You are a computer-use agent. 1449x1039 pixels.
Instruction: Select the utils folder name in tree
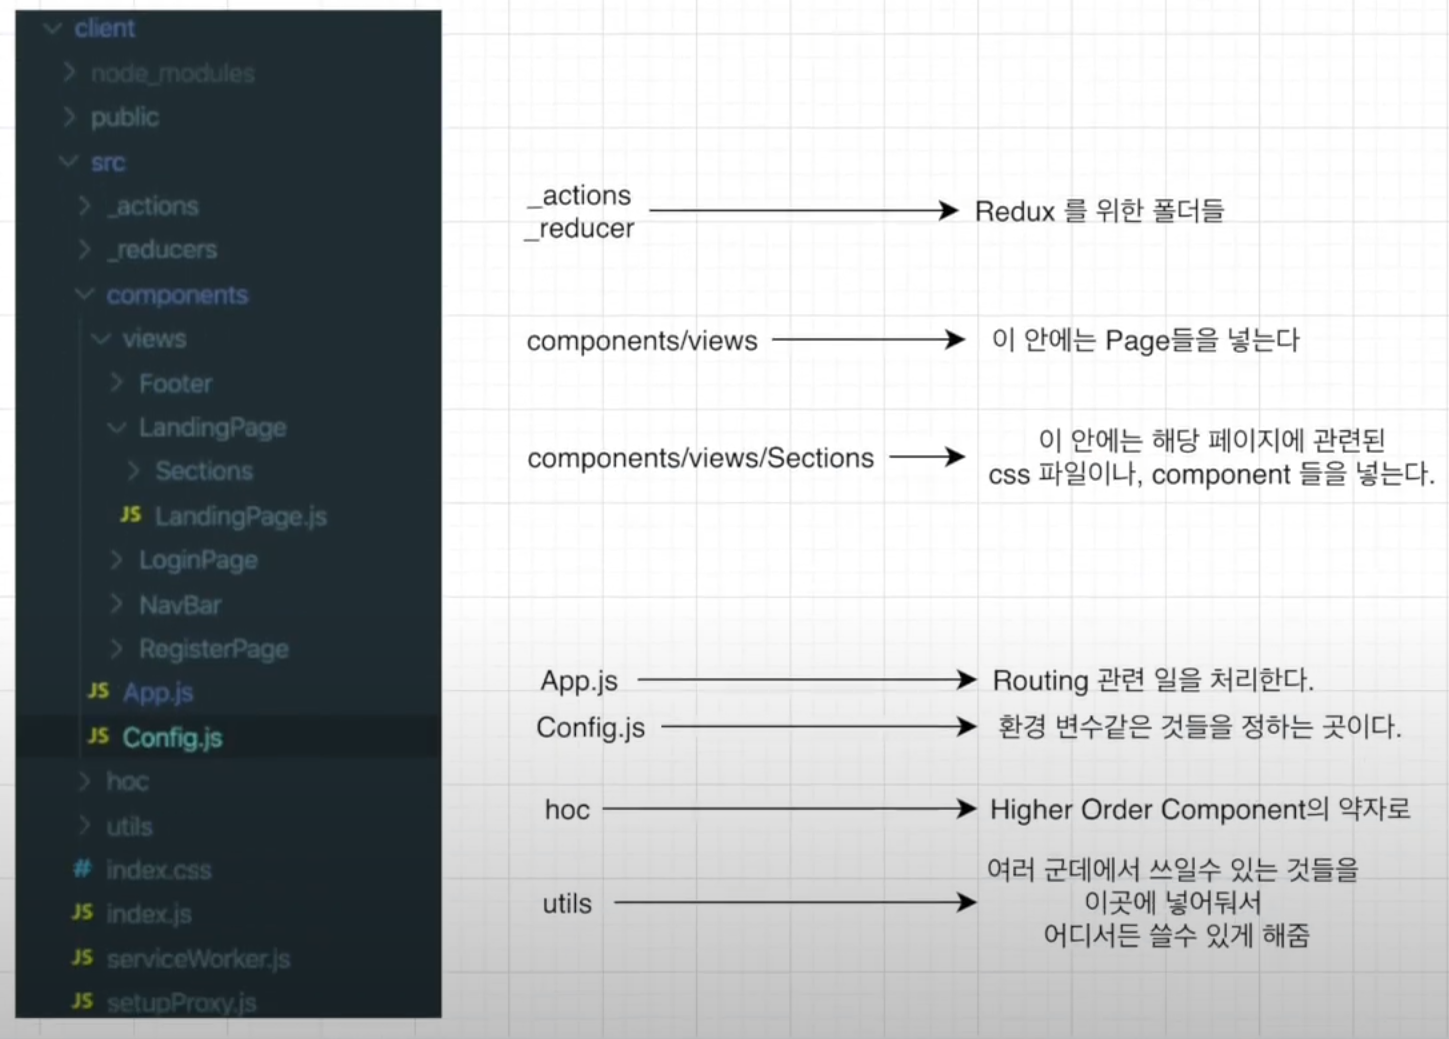129,826
